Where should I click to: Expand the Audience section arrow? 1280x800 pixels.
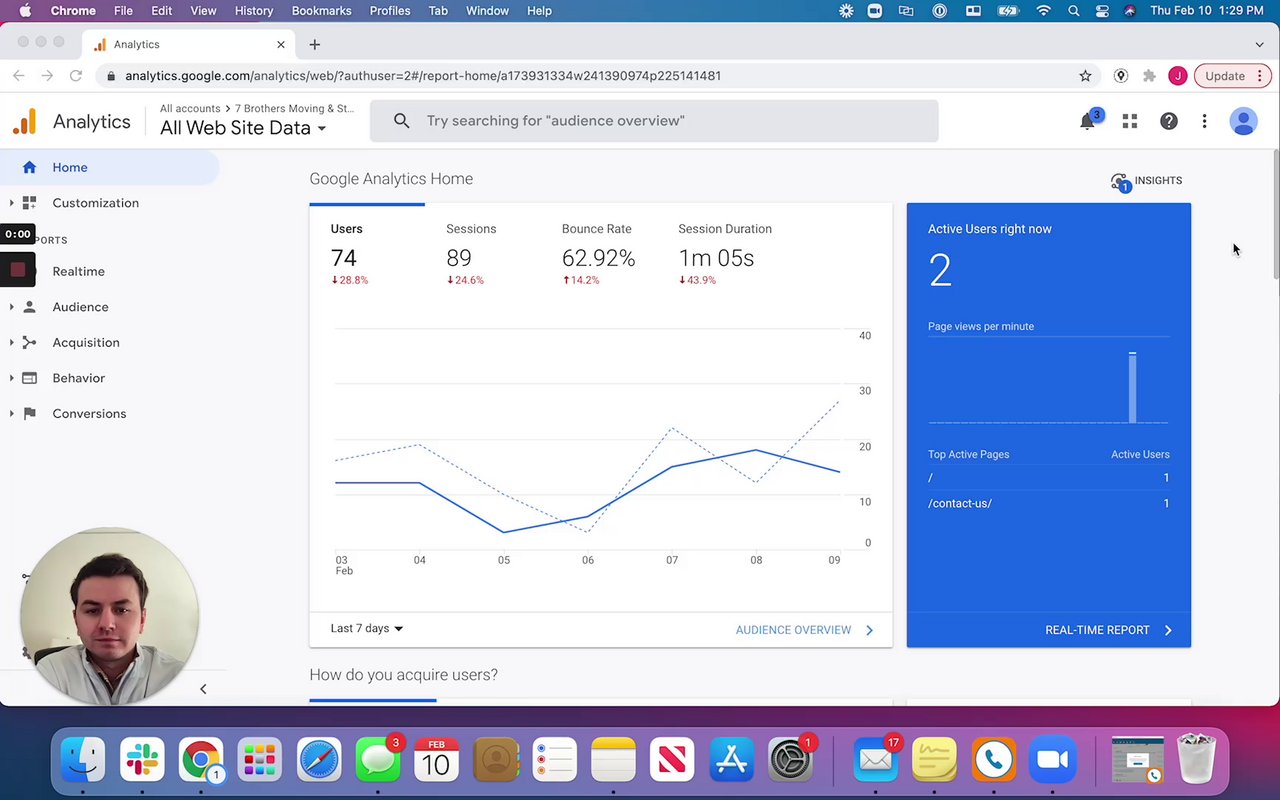11,307
